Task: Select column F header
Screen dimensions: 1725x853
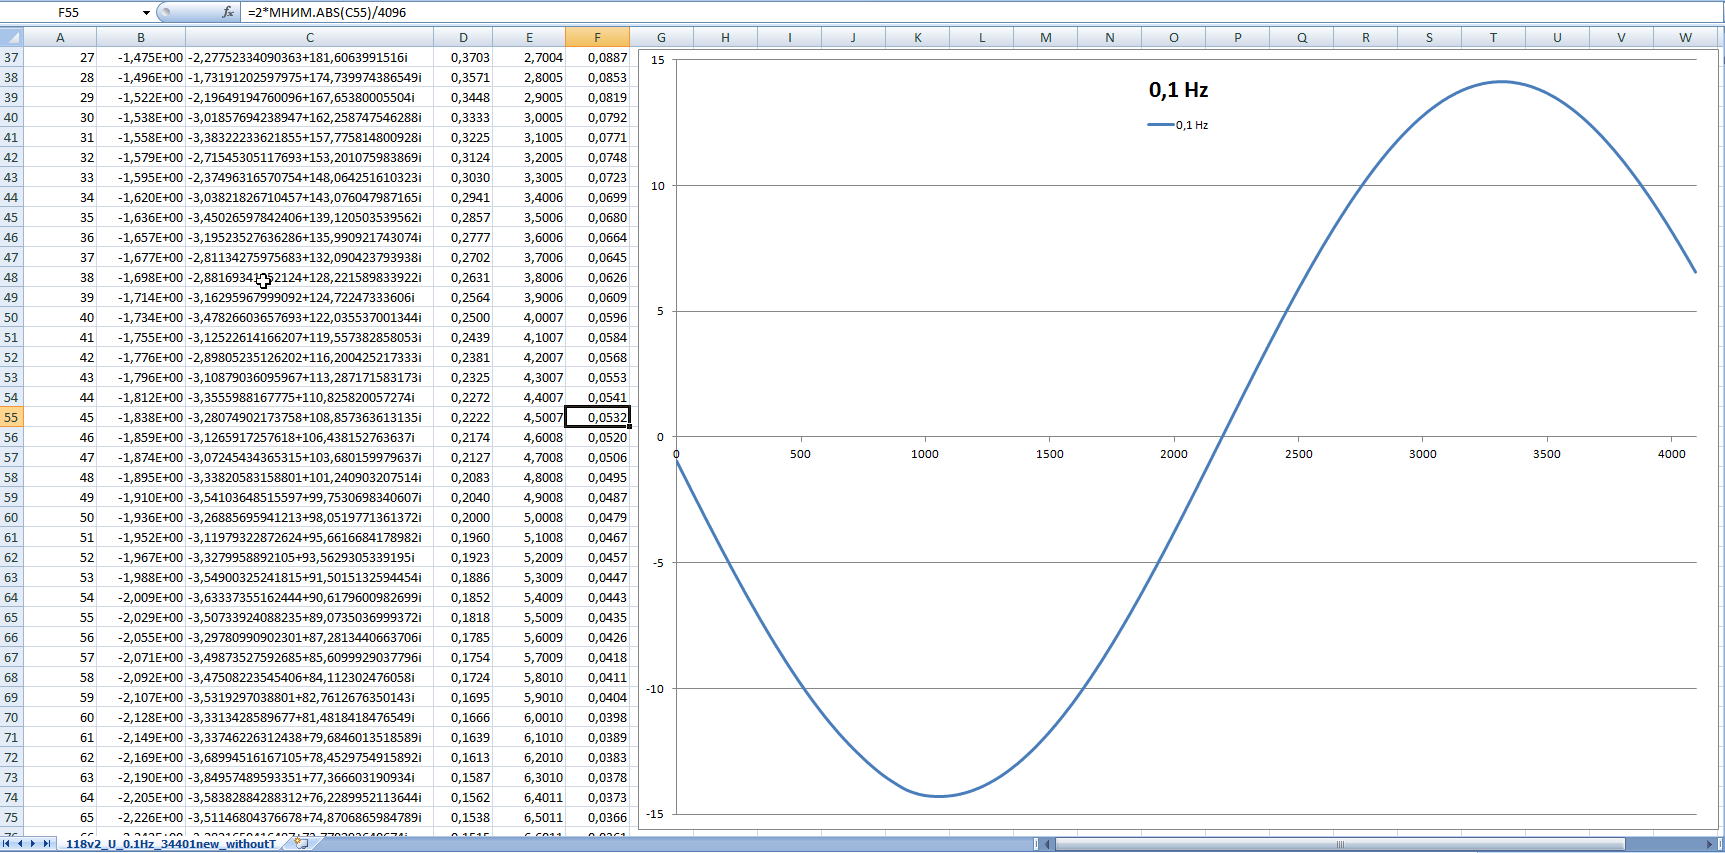Action: (x=597, y=37)
